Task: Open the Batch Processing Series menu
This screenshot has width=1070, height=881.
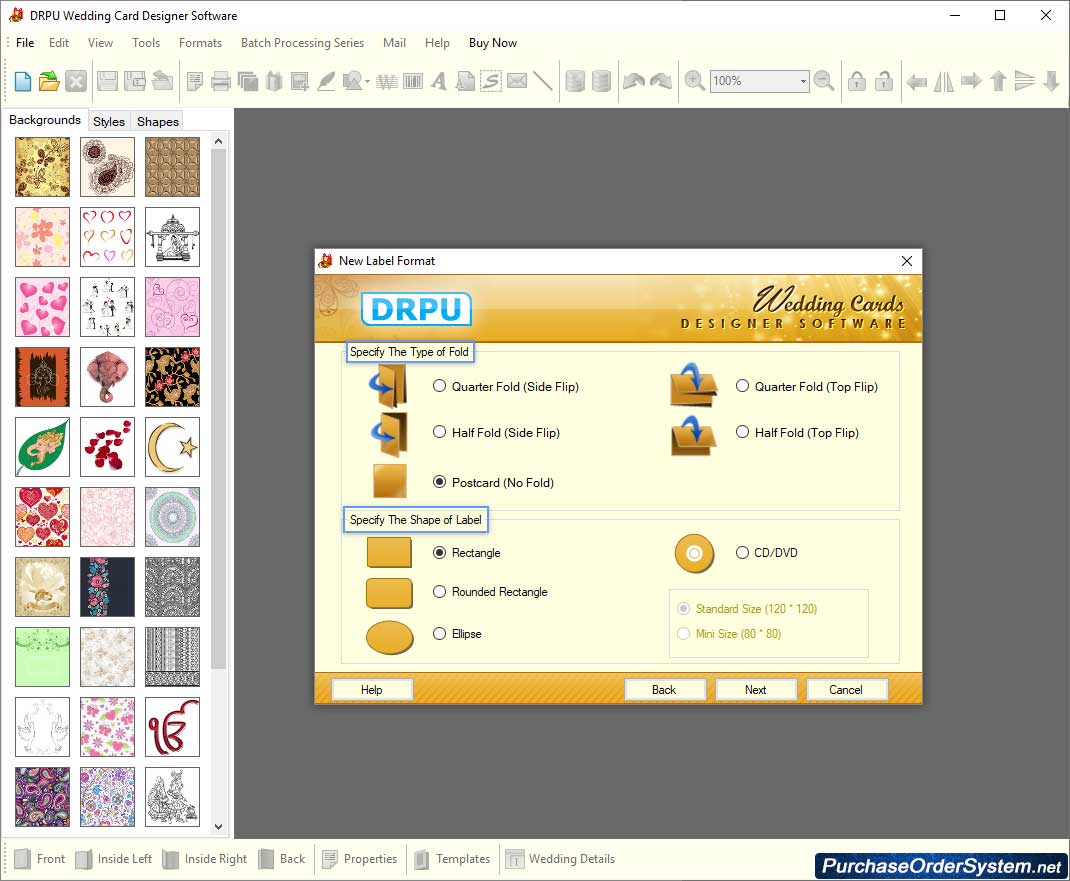Action: [302, 43]
